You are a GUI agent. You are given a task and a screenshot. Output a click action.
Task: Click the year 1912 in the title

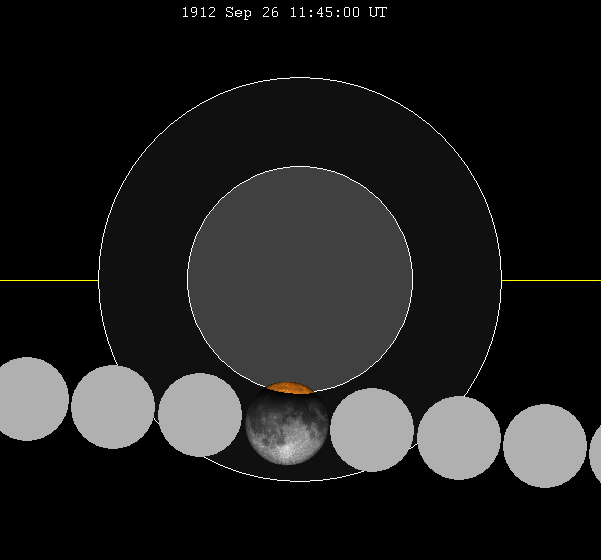click(198, 13)
